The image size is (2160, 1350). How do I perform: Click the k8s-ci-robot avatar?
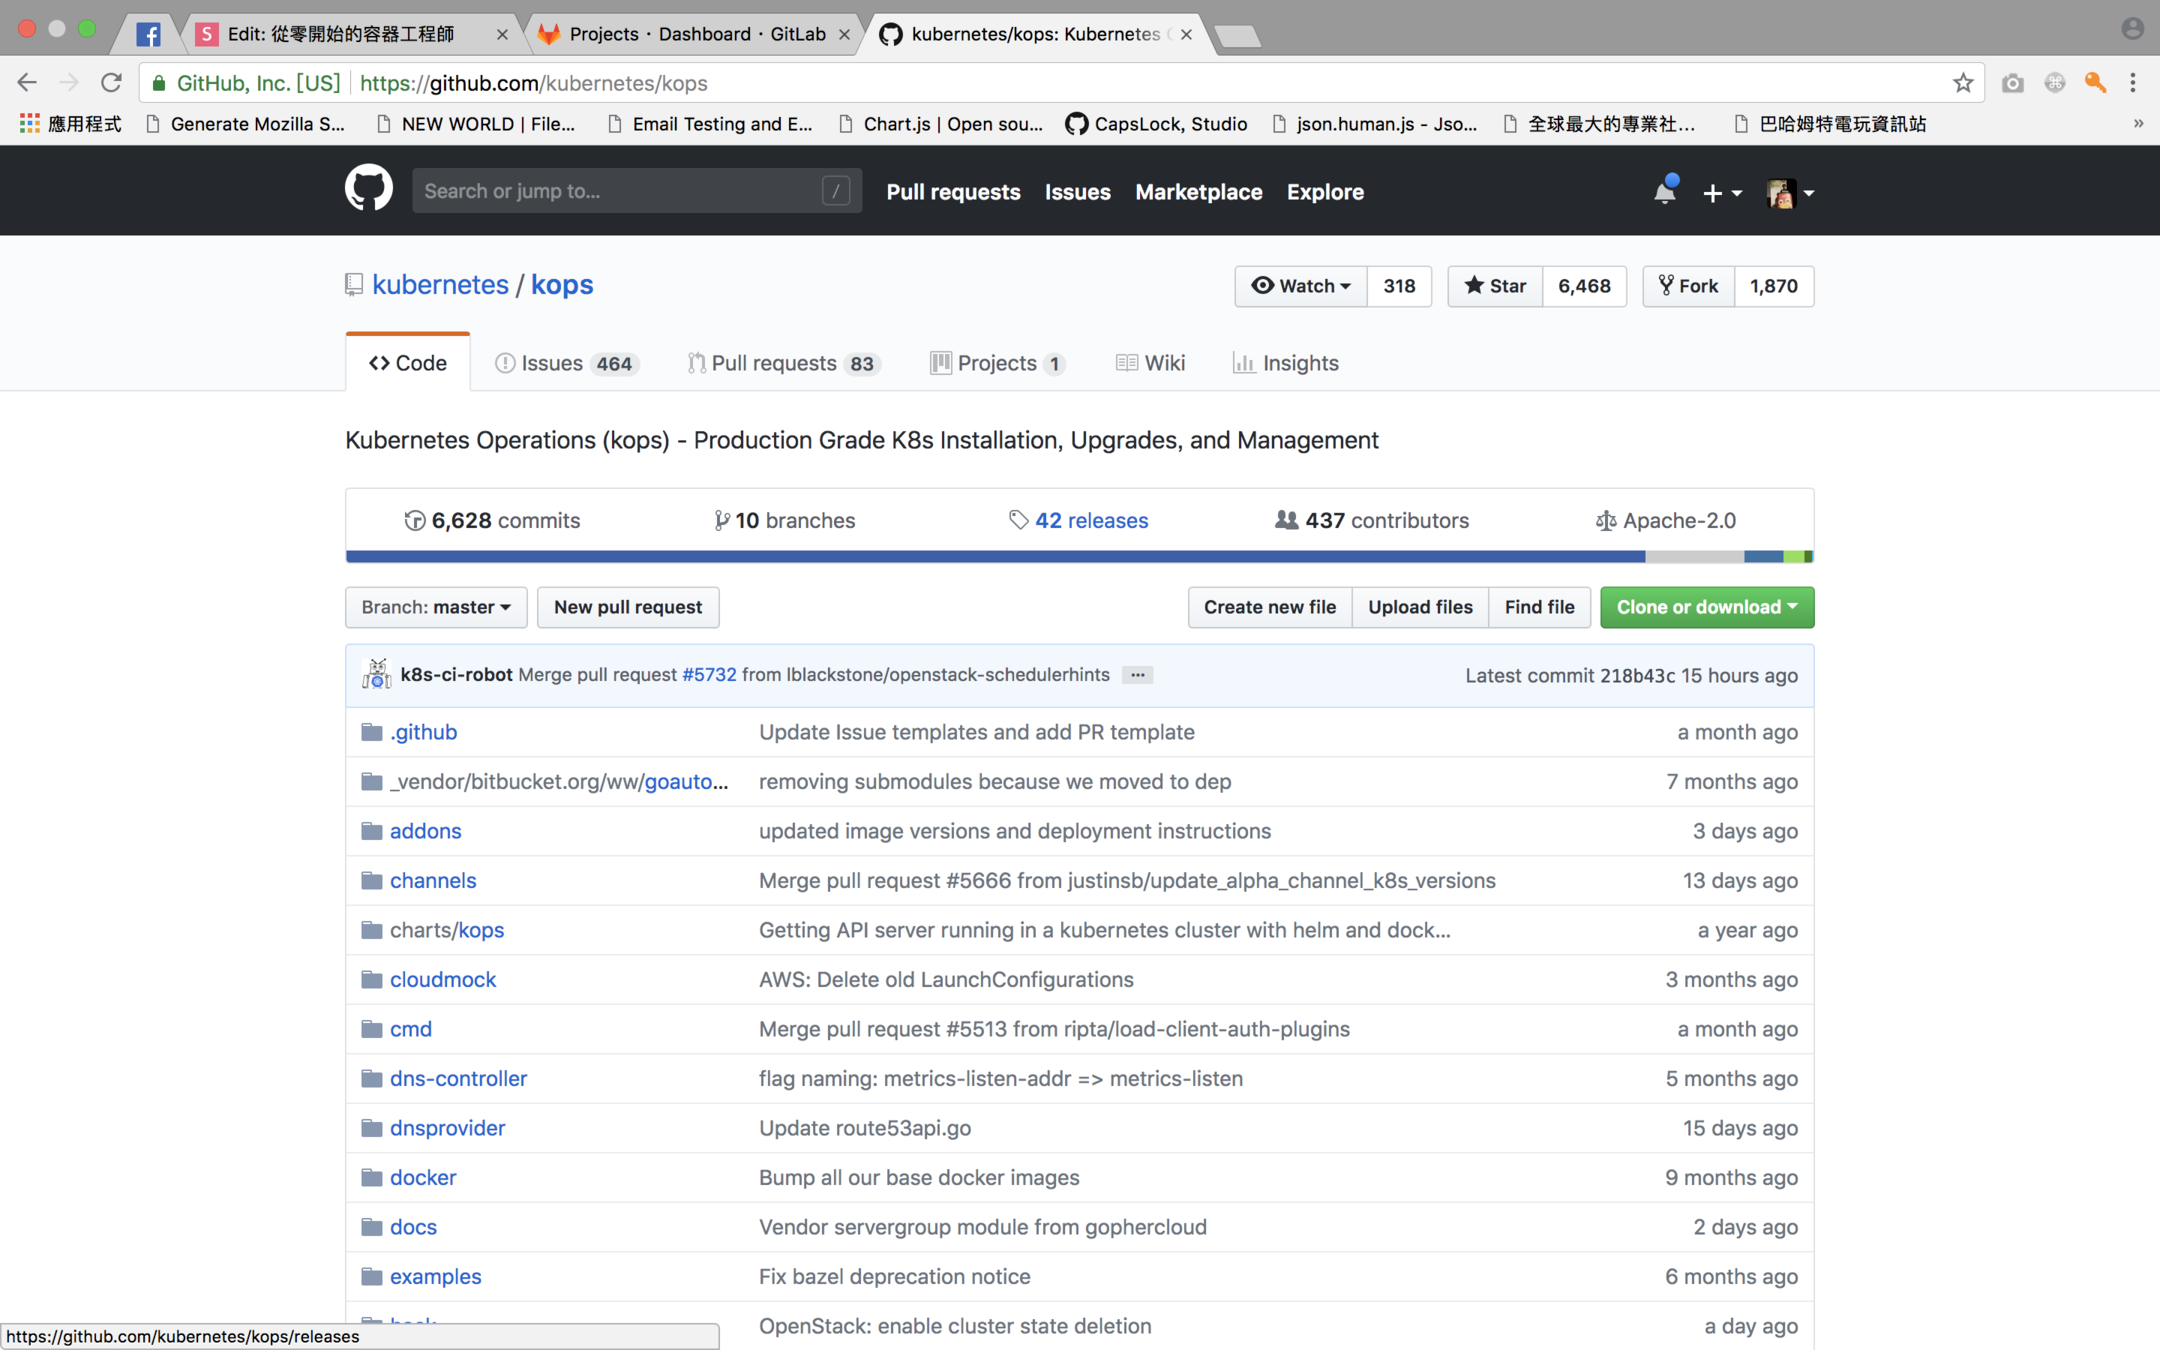377,675
